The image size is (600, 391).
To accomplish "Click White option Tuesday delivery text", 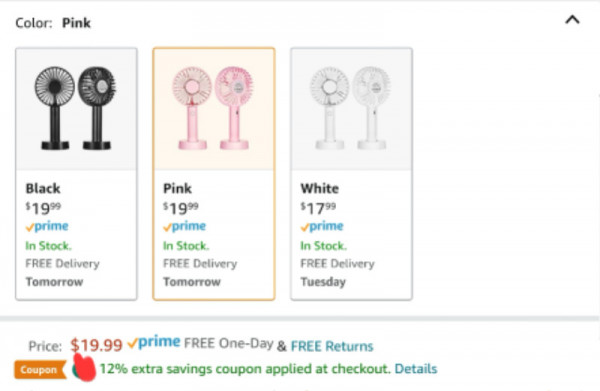I will point(323,282).
